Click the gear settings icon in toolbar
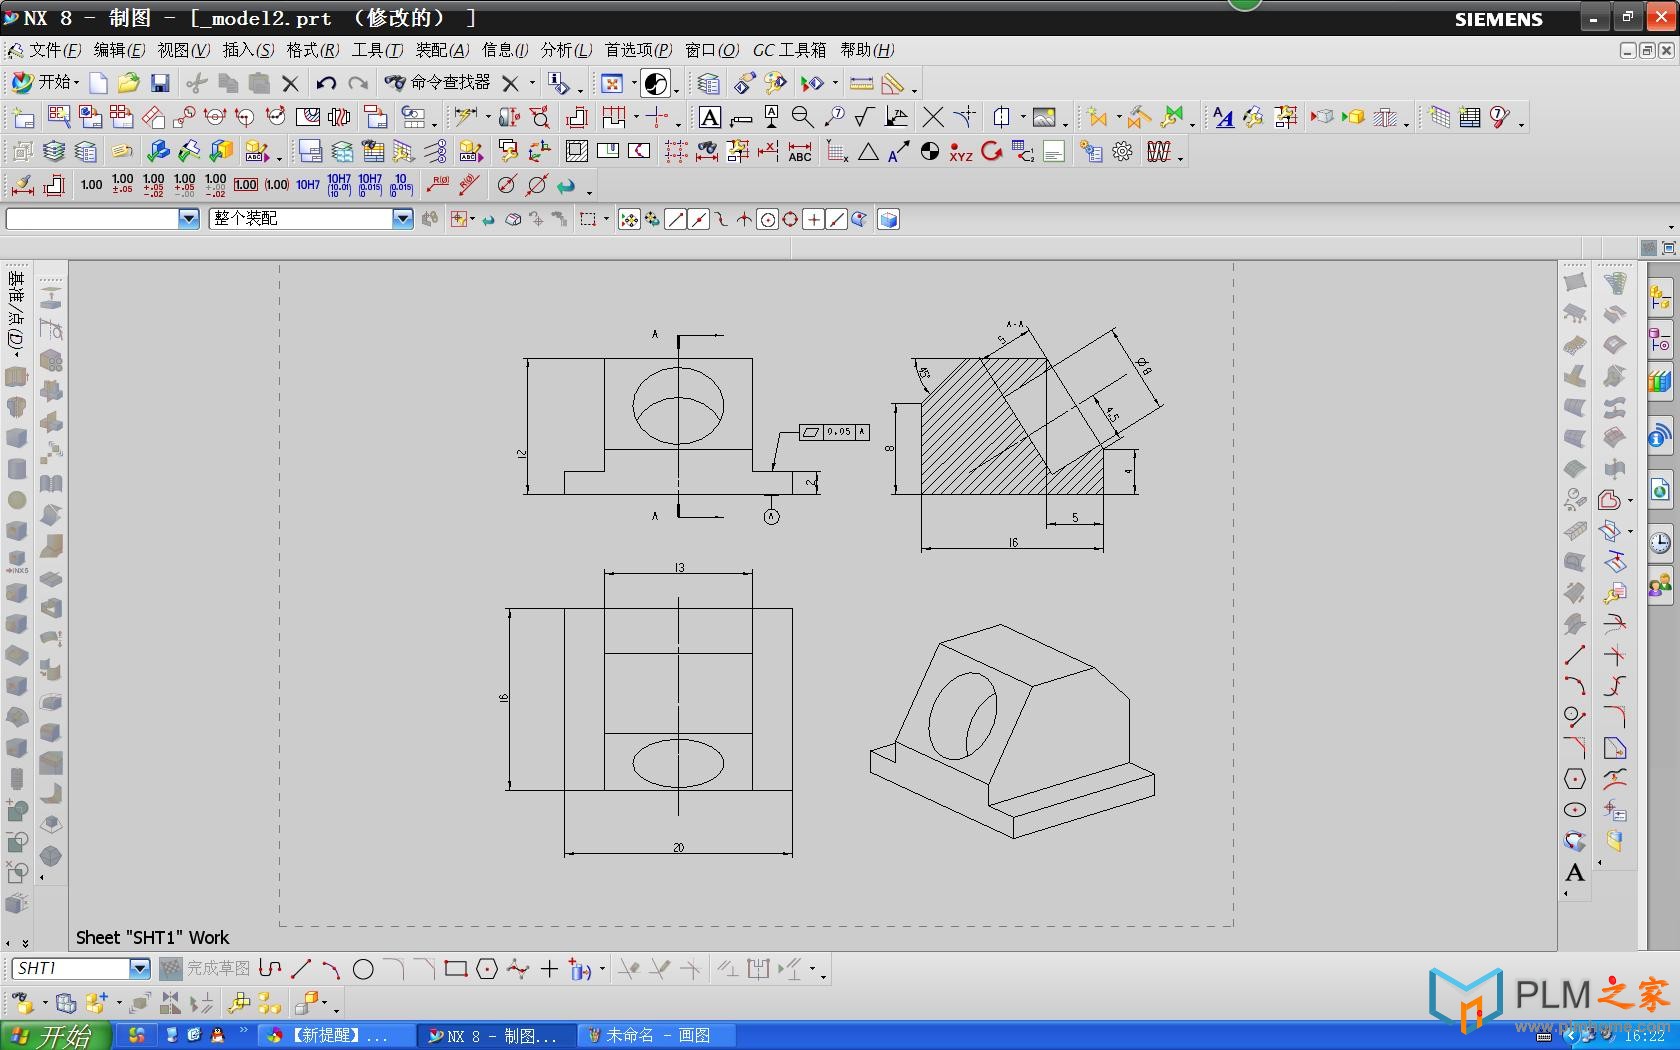Screen dimensions: 1680x1050 1123,152
